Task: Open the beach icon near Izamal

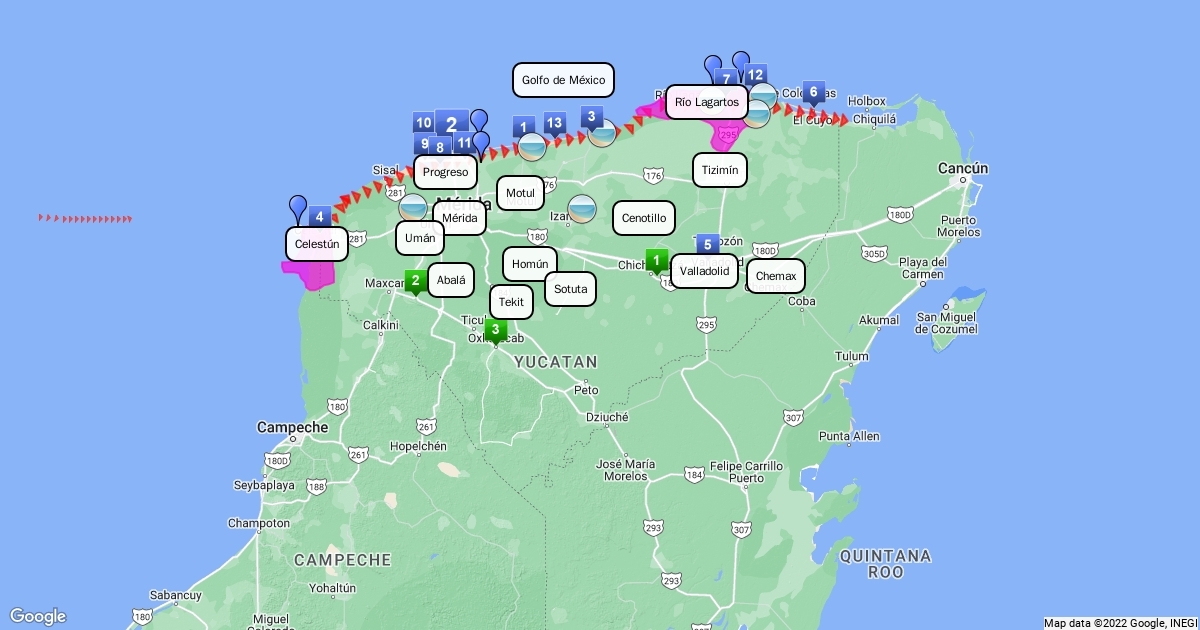Action: 582,209
